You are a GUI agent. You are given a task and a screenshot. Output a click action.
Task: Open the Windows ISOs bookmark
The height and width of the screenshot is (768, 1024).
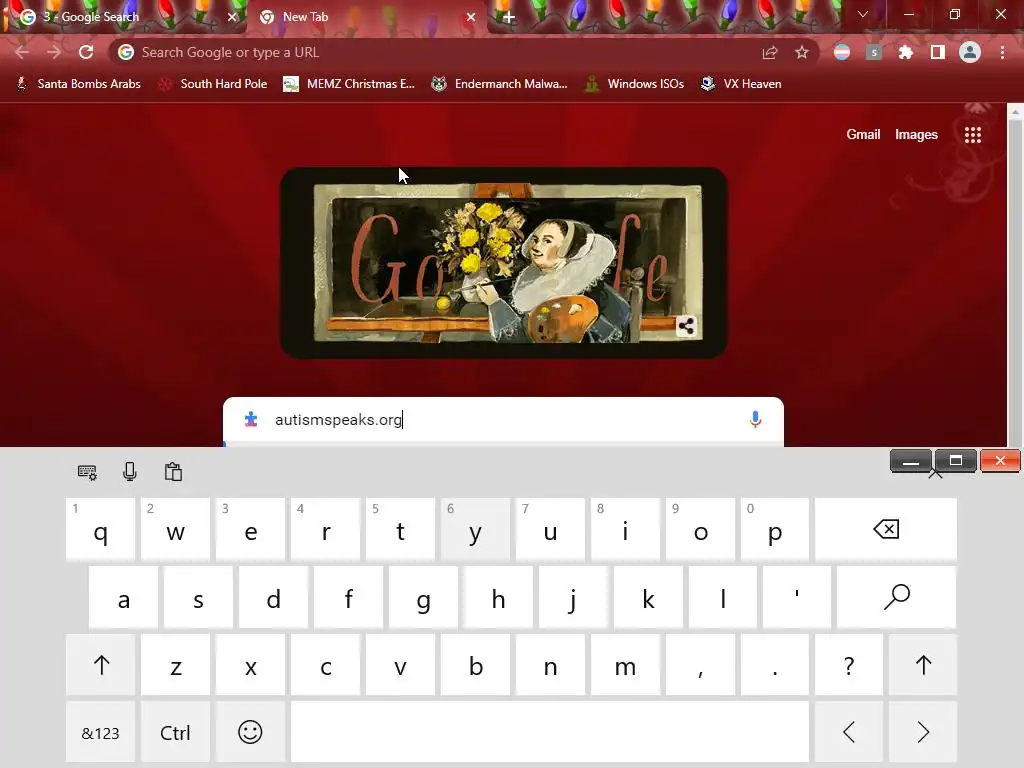coord(634,84)
